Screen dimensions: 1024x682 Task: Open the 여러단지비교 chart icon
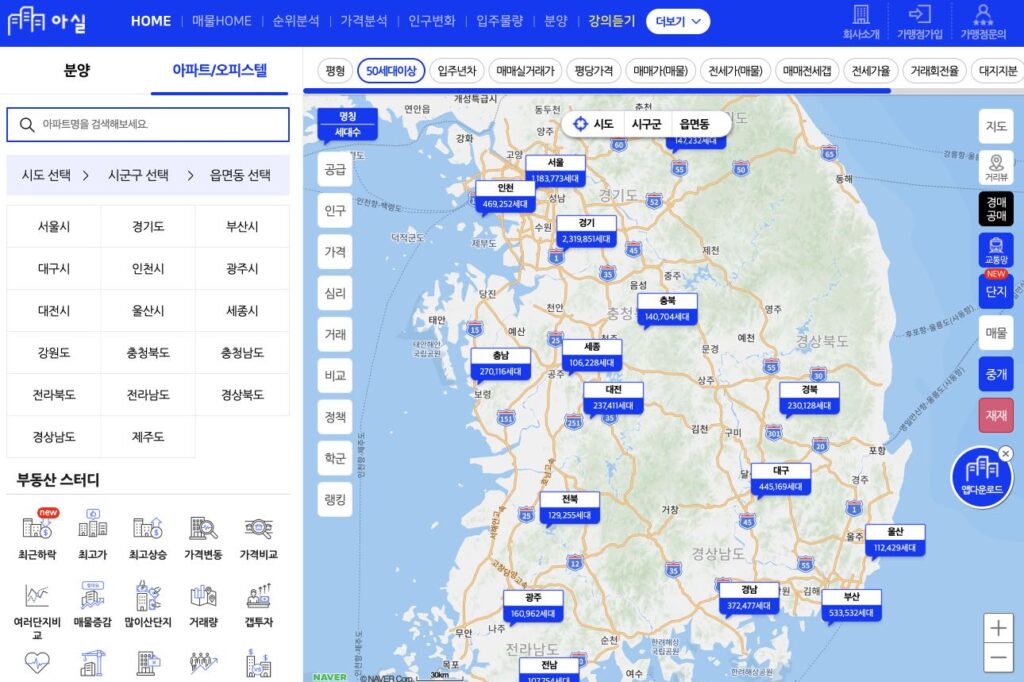pyautogui.click(x=37, y=595)
